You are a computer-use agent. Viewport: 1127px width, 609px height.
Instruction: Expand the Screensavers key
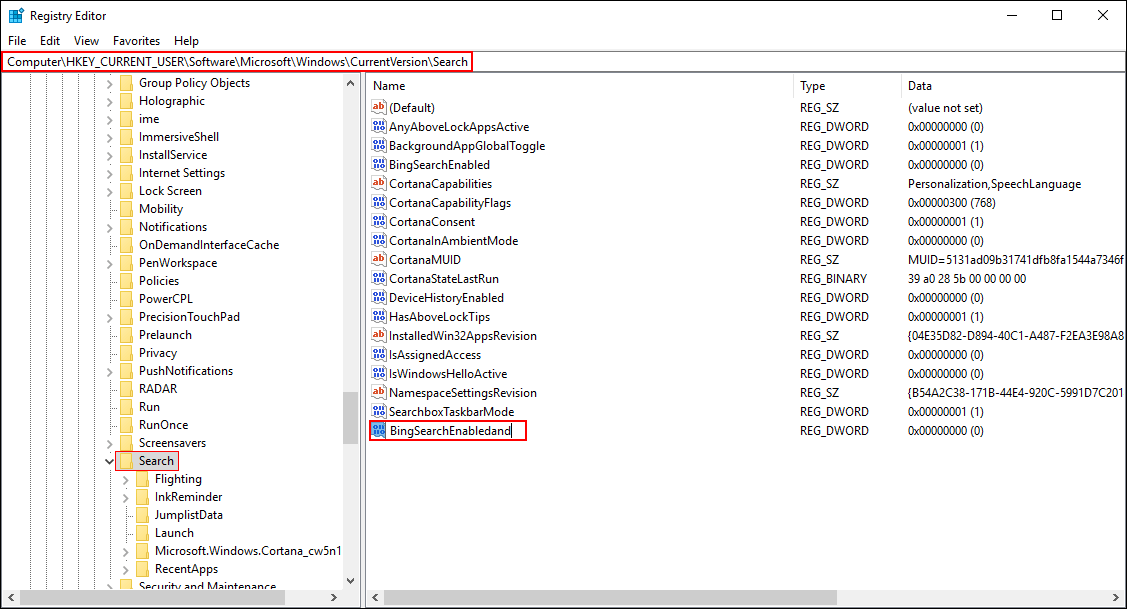point(109,444)
